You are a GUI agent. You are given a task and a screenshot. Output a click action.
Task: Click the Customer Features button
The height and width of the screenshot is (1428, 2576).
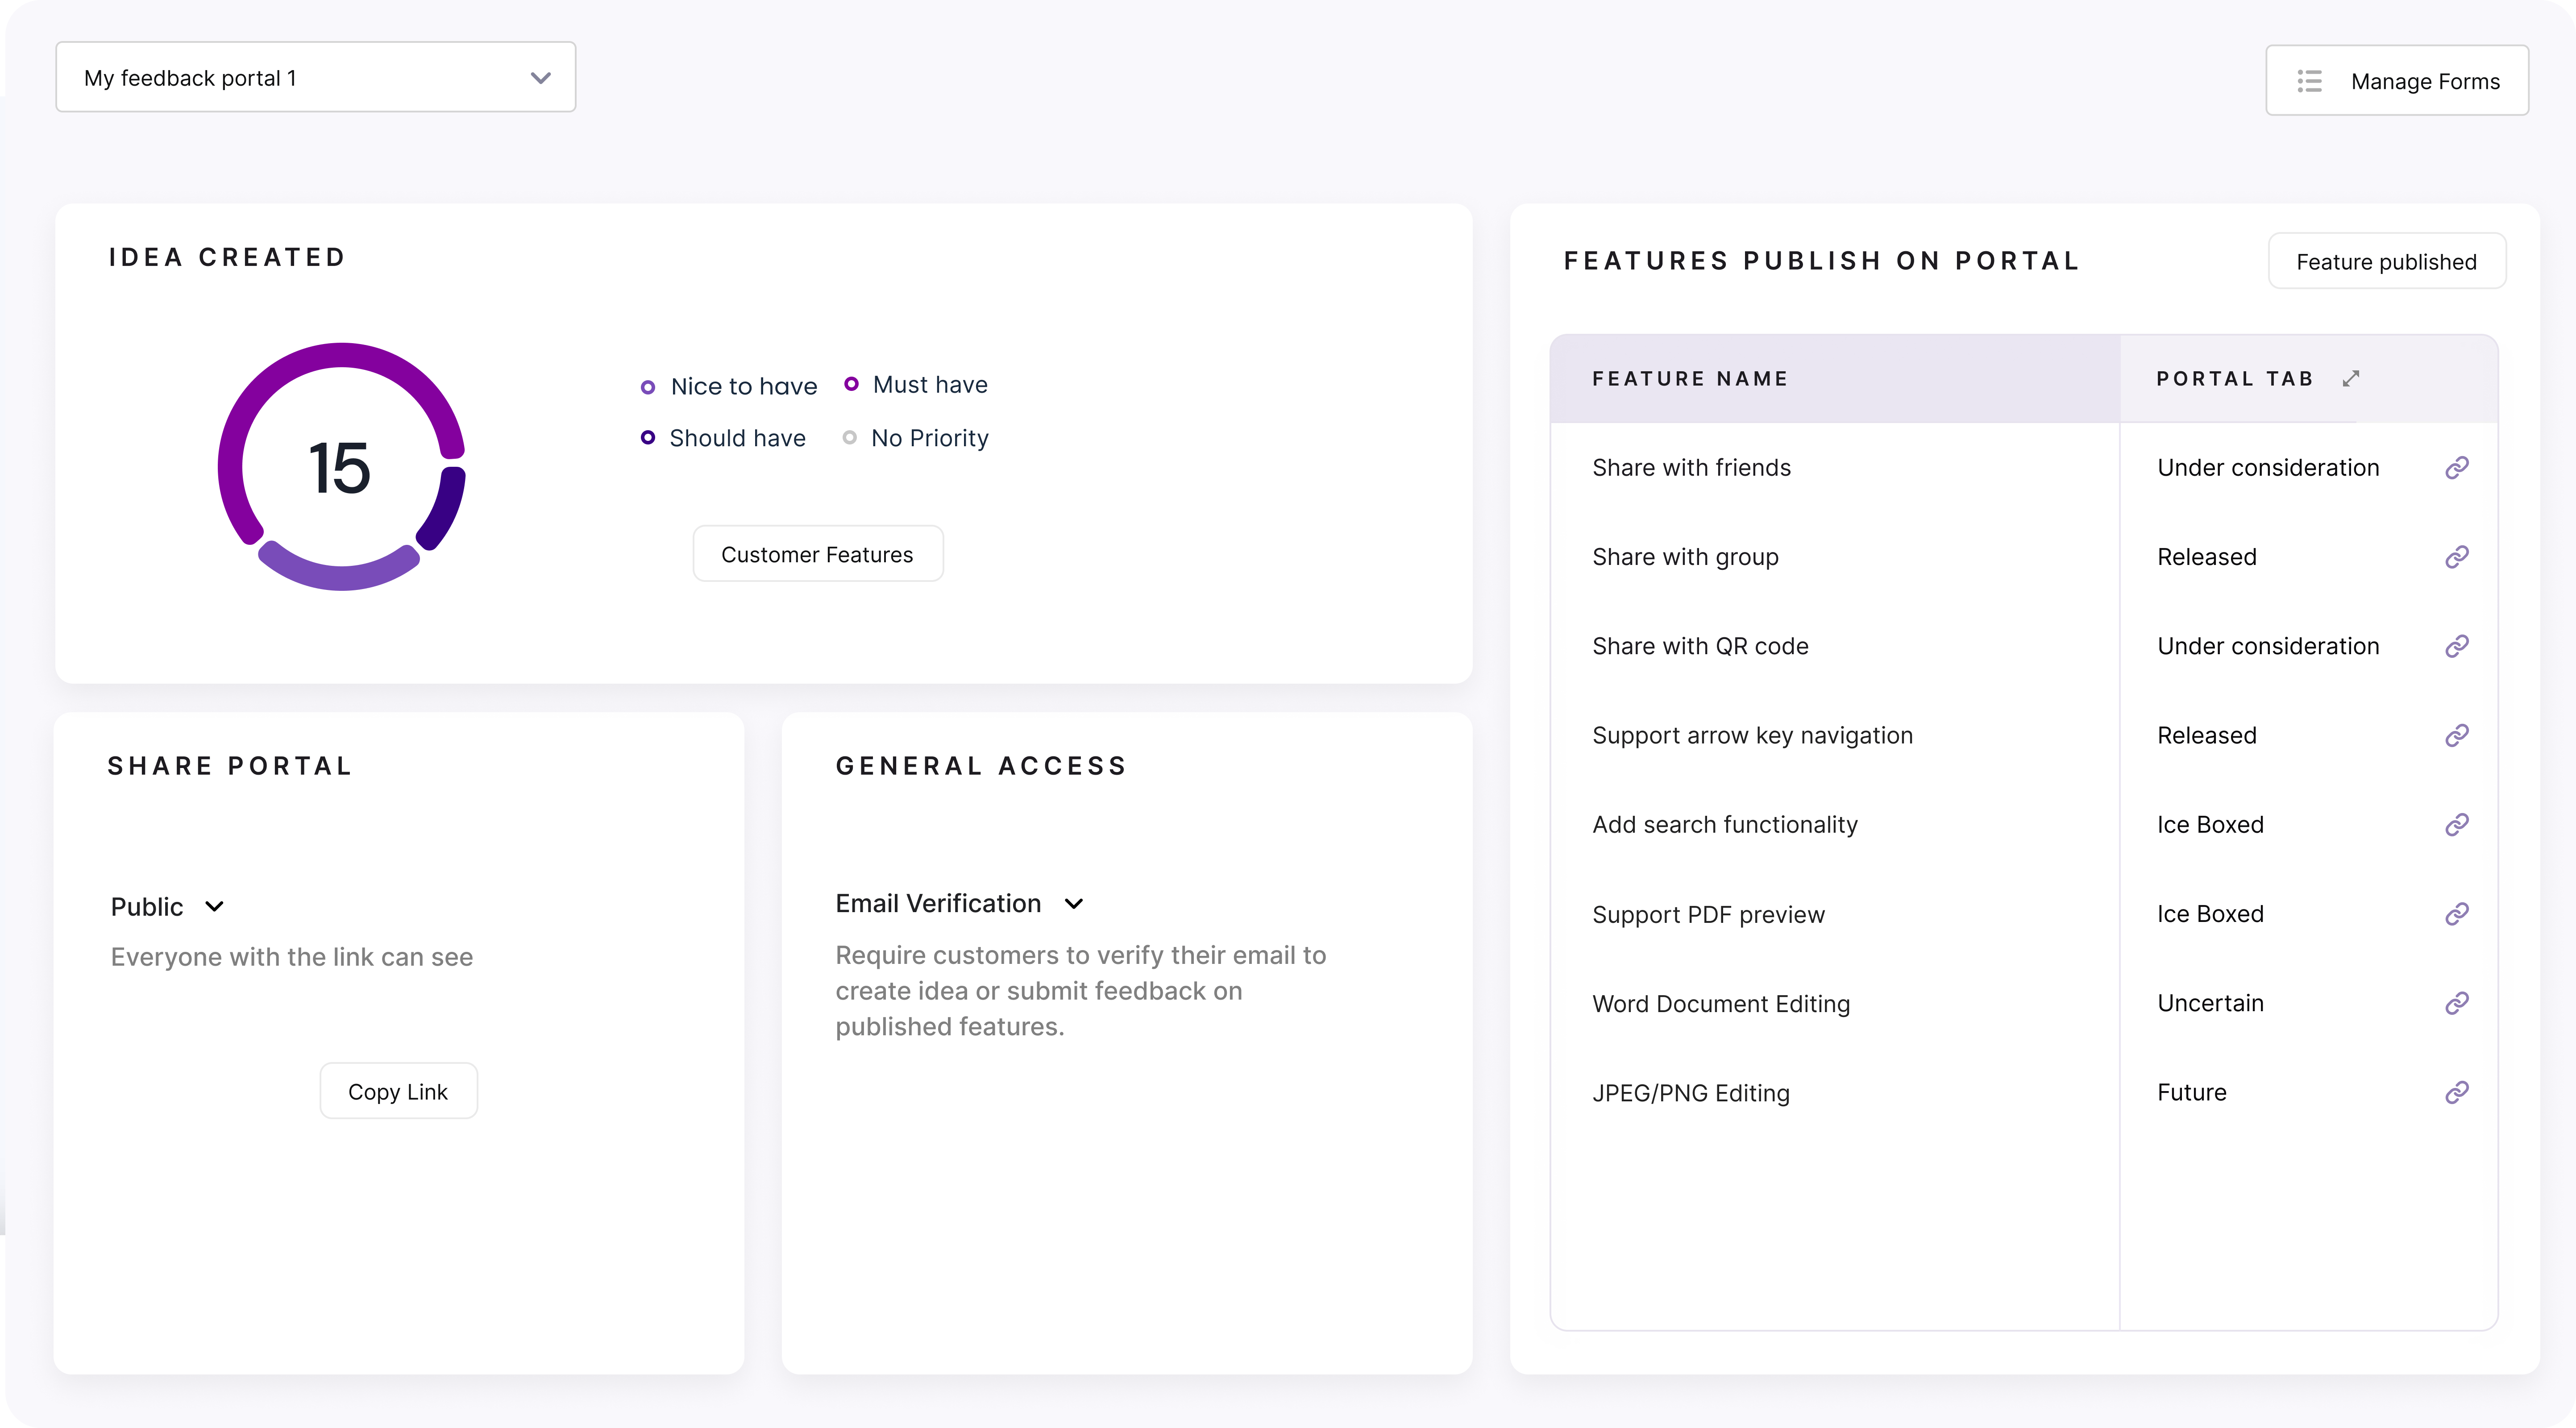point(817,554)
